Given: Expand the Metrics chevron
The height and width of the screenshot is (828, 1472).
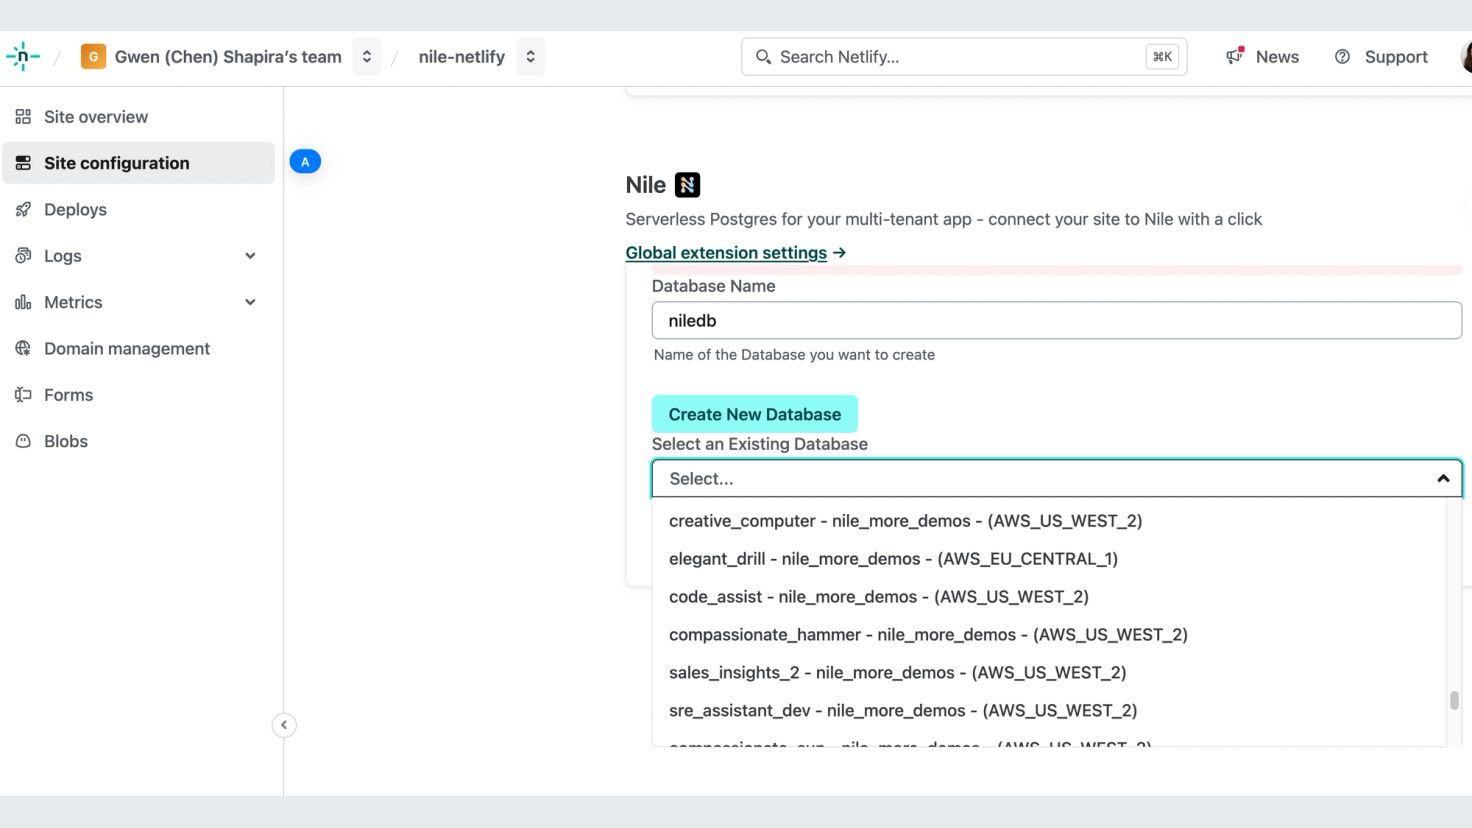Looking at the screenshot, I should coord(250,302).
